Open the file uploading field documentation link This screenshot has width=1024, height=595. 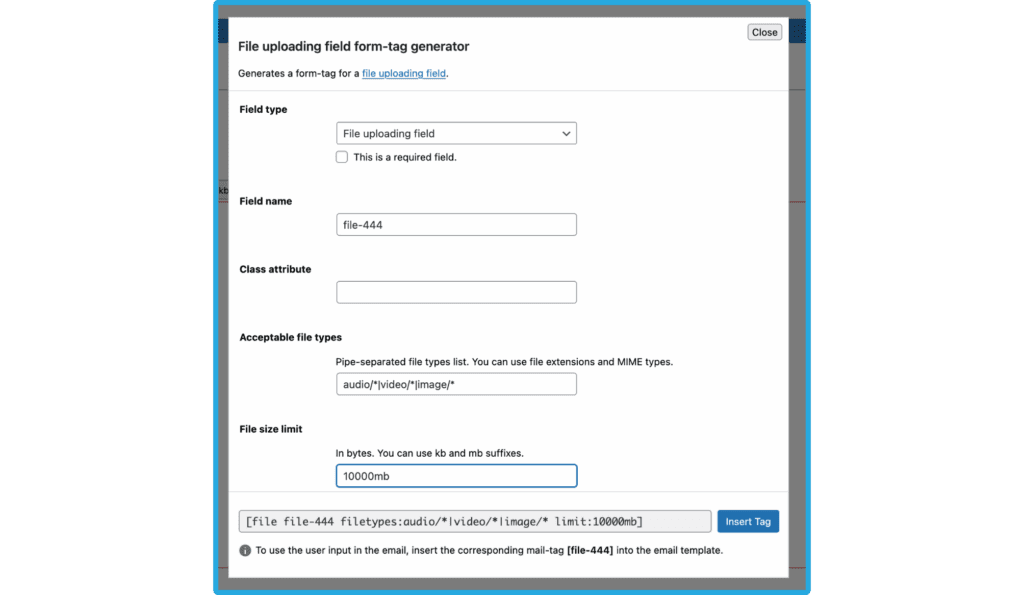coord(404,73)
